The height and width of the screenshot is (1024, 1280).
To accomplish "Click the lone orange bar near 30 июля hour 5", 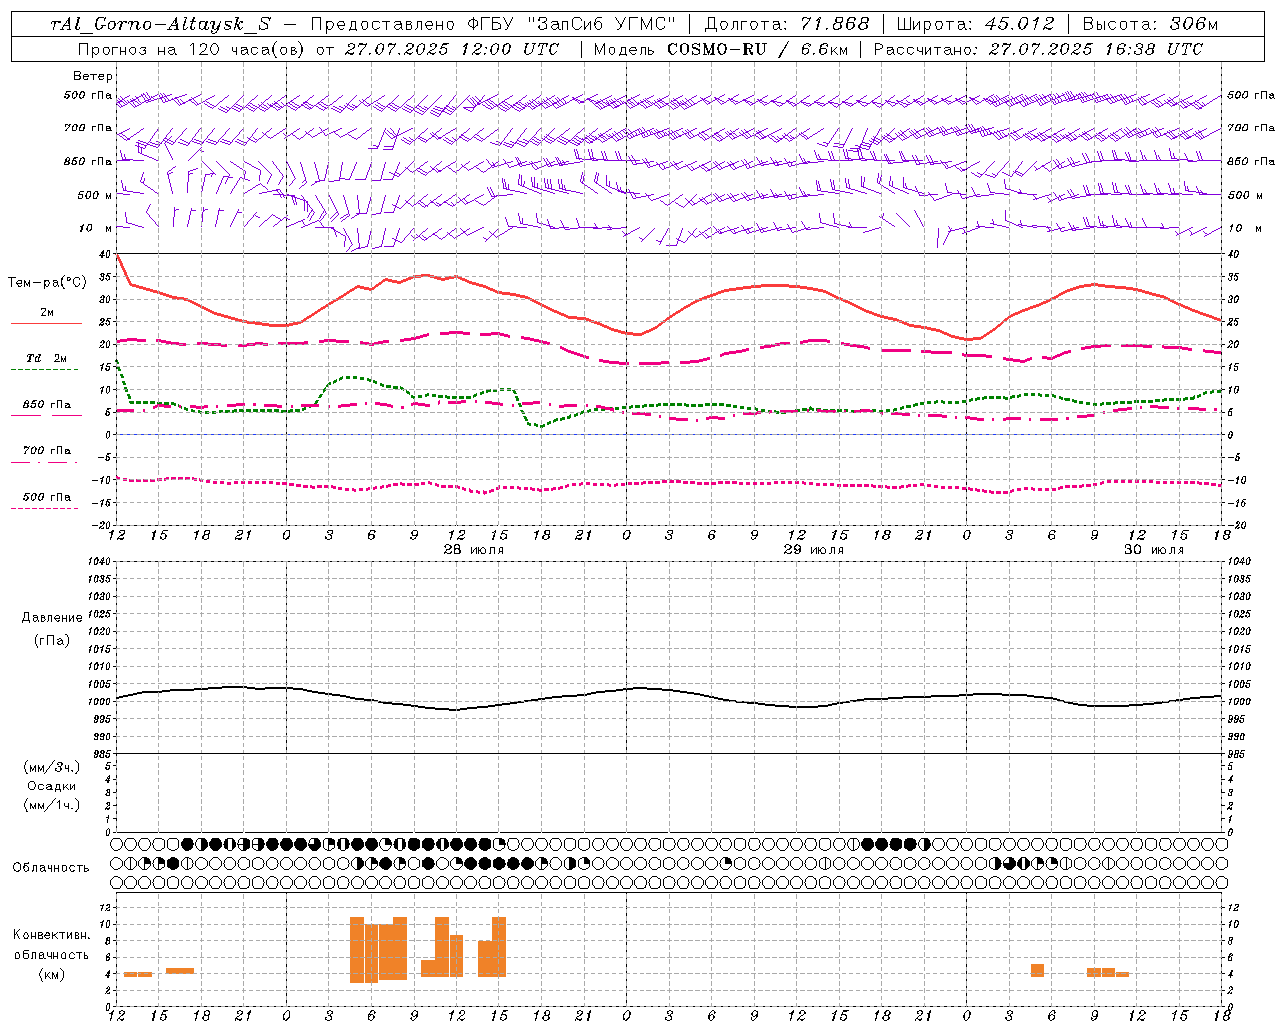I will click(1037, 970).
